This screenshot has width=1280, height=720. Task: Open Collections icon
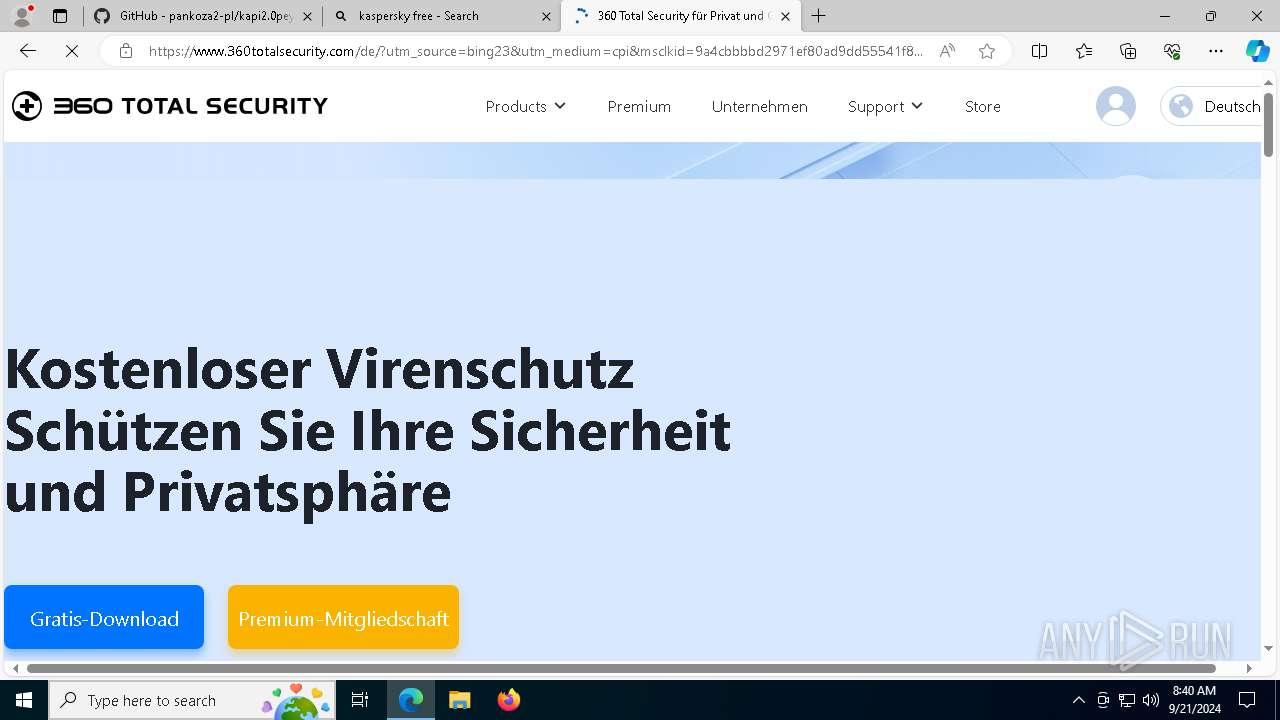tap(1128, 51)
